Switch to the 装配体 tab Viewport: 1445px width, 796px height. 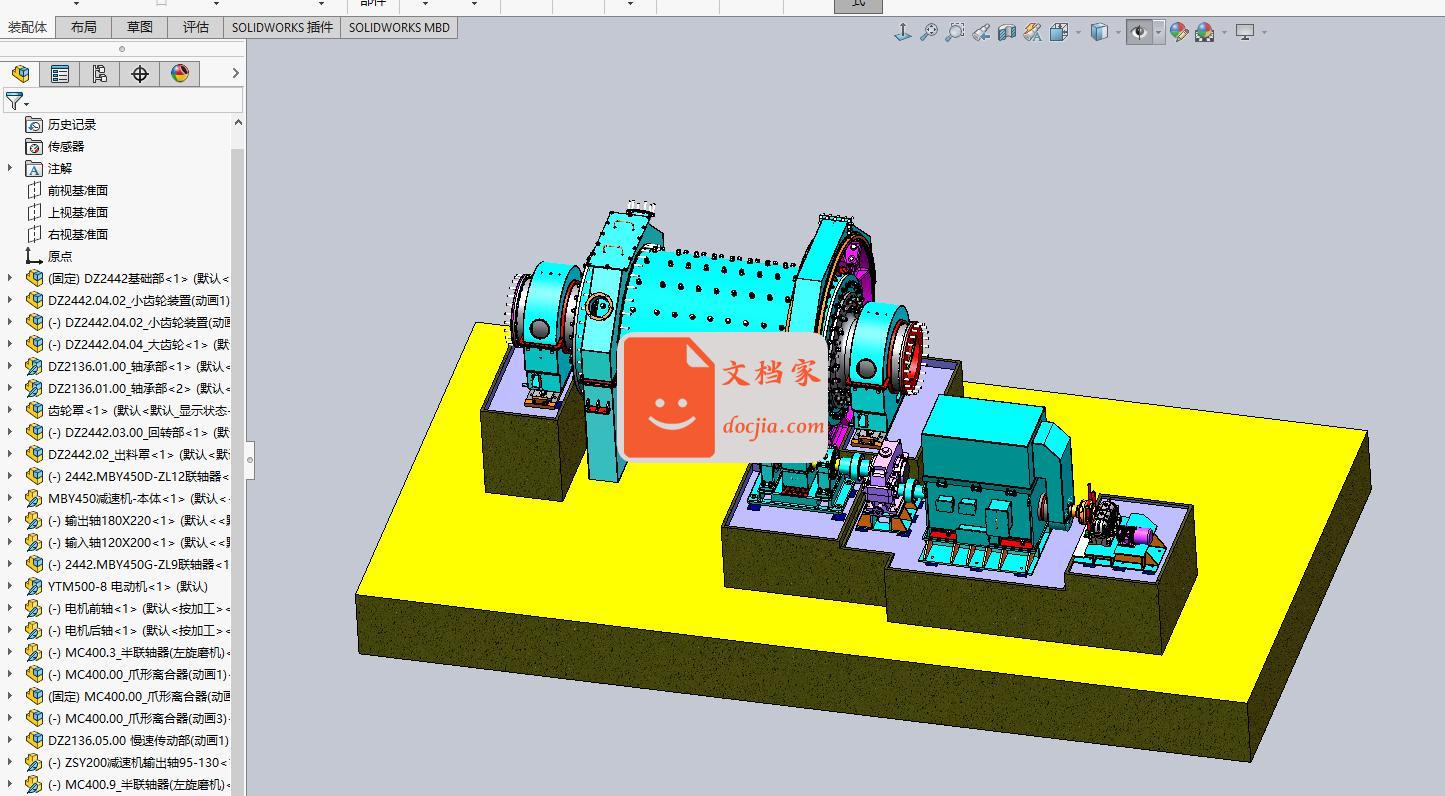[28, 27]
